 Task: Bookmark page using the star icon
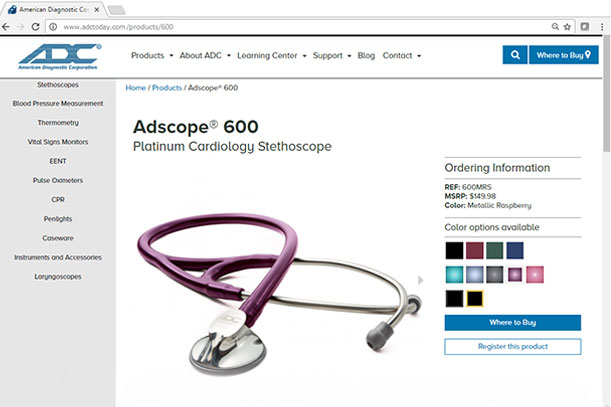click(x=567, y=27)
